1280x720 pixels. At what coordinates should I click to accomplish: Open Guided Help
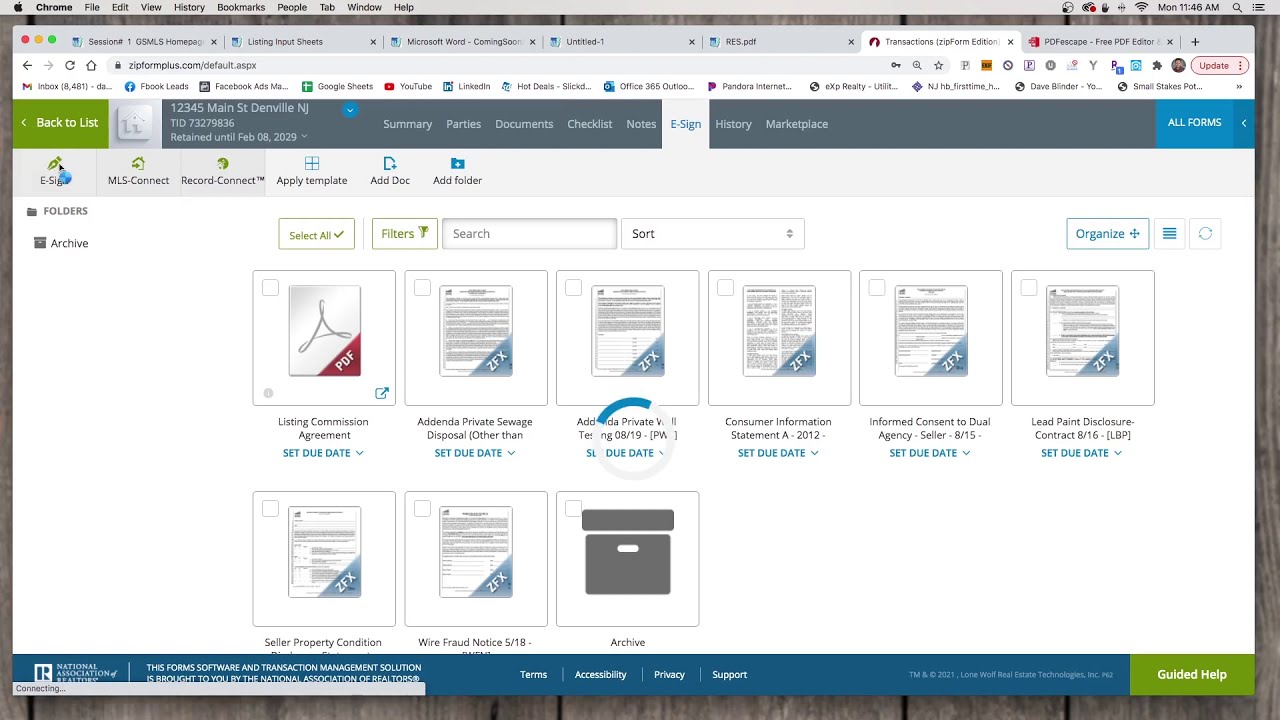coord(1192,674)
